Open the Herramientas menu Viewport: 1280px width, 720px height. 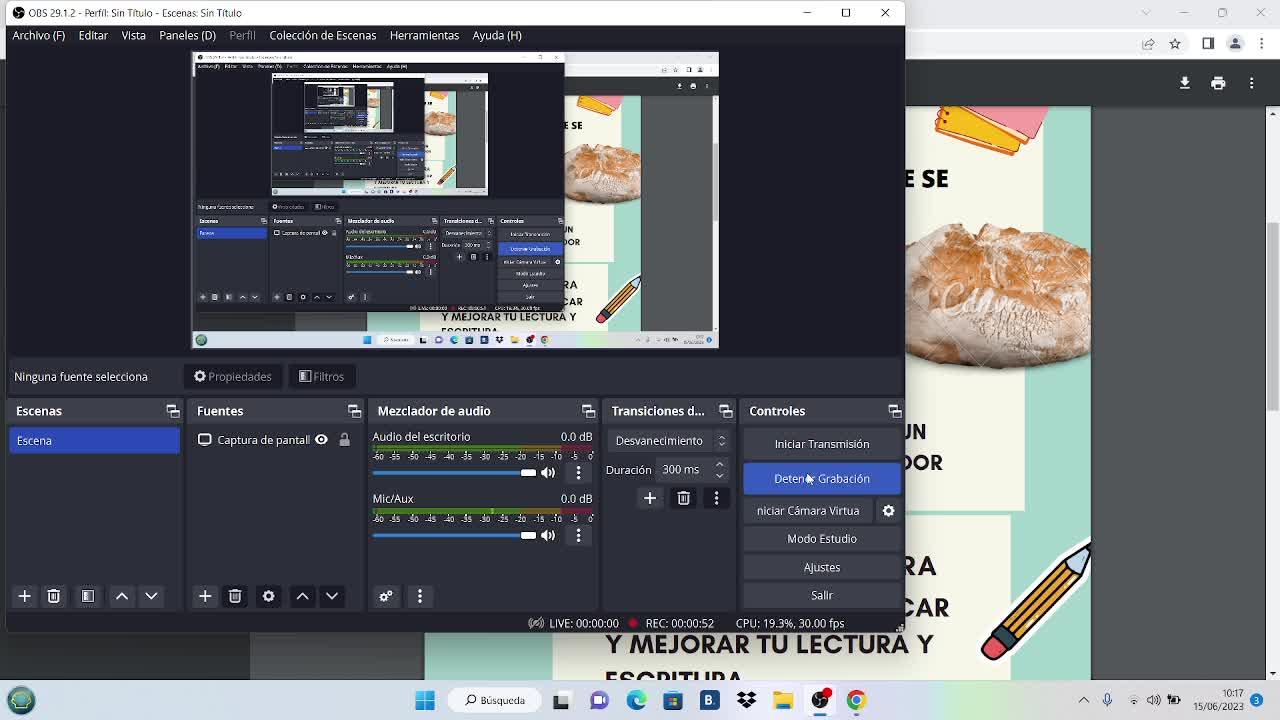[x=424, y=35]
